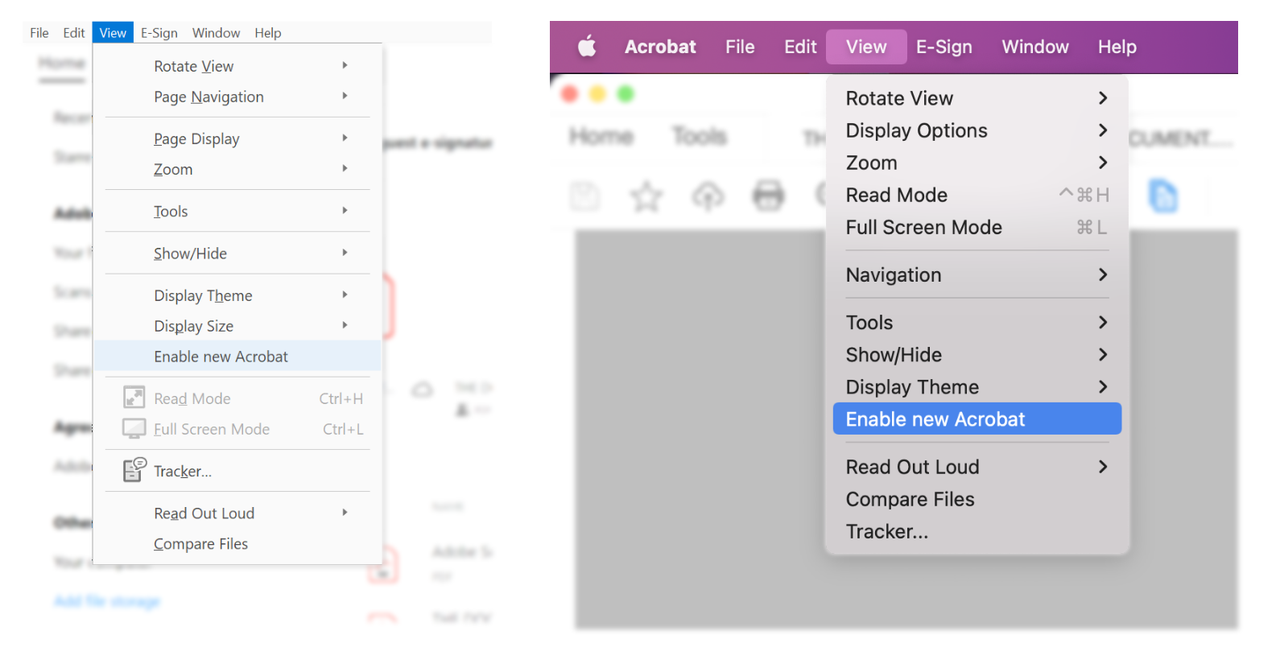
Task: Select Page Display in the Windows View menu
Action: point(197,139)
